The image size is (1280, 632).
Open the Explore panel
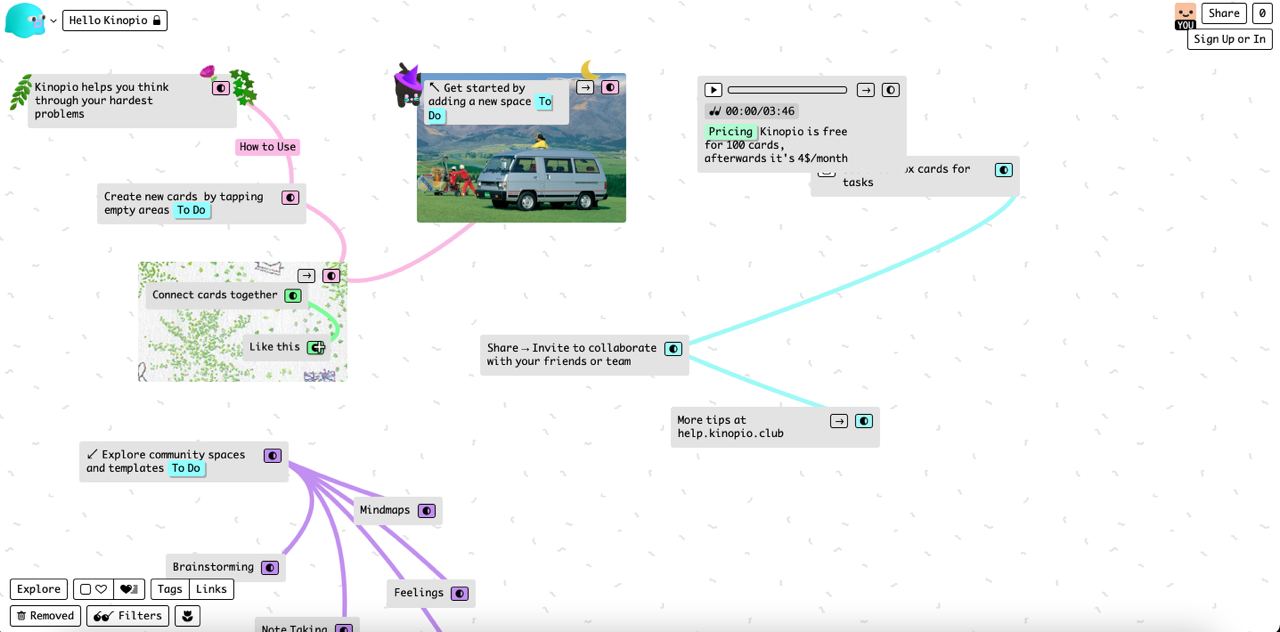[x=39, y=589]
